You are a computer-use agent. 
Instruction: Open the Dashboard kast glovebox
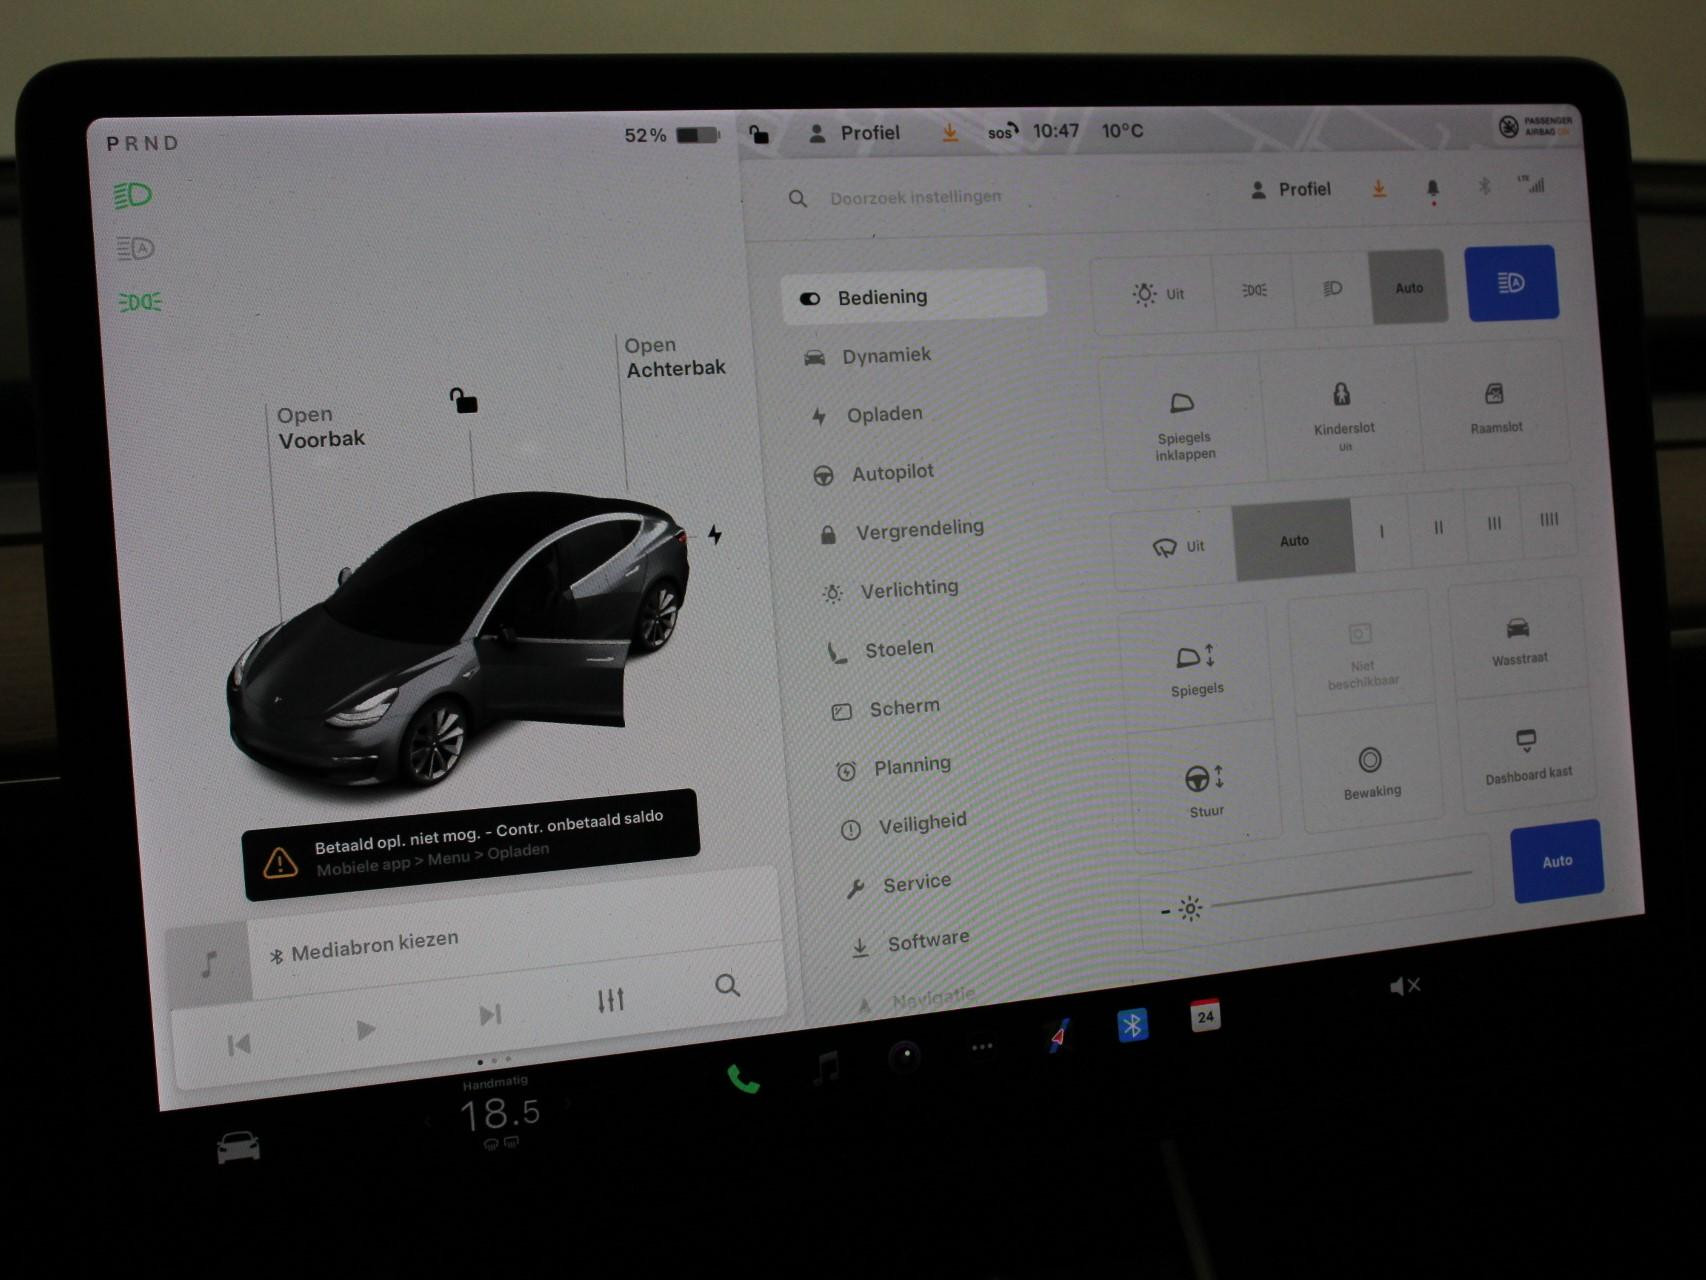click(x=1527, y=755)
